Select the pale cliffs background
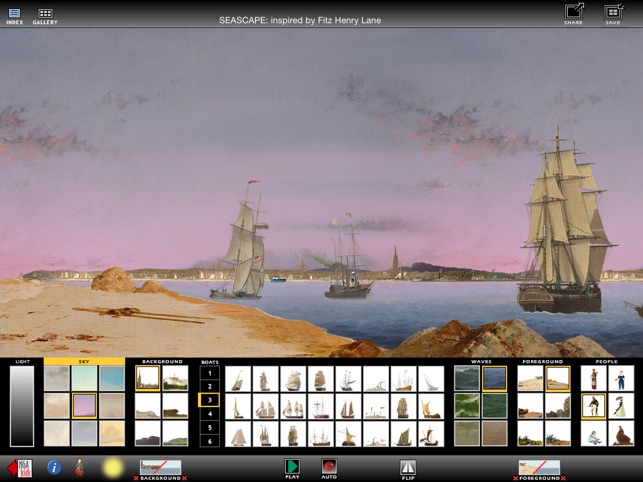 pyautogui.click(x=148, y=406)
